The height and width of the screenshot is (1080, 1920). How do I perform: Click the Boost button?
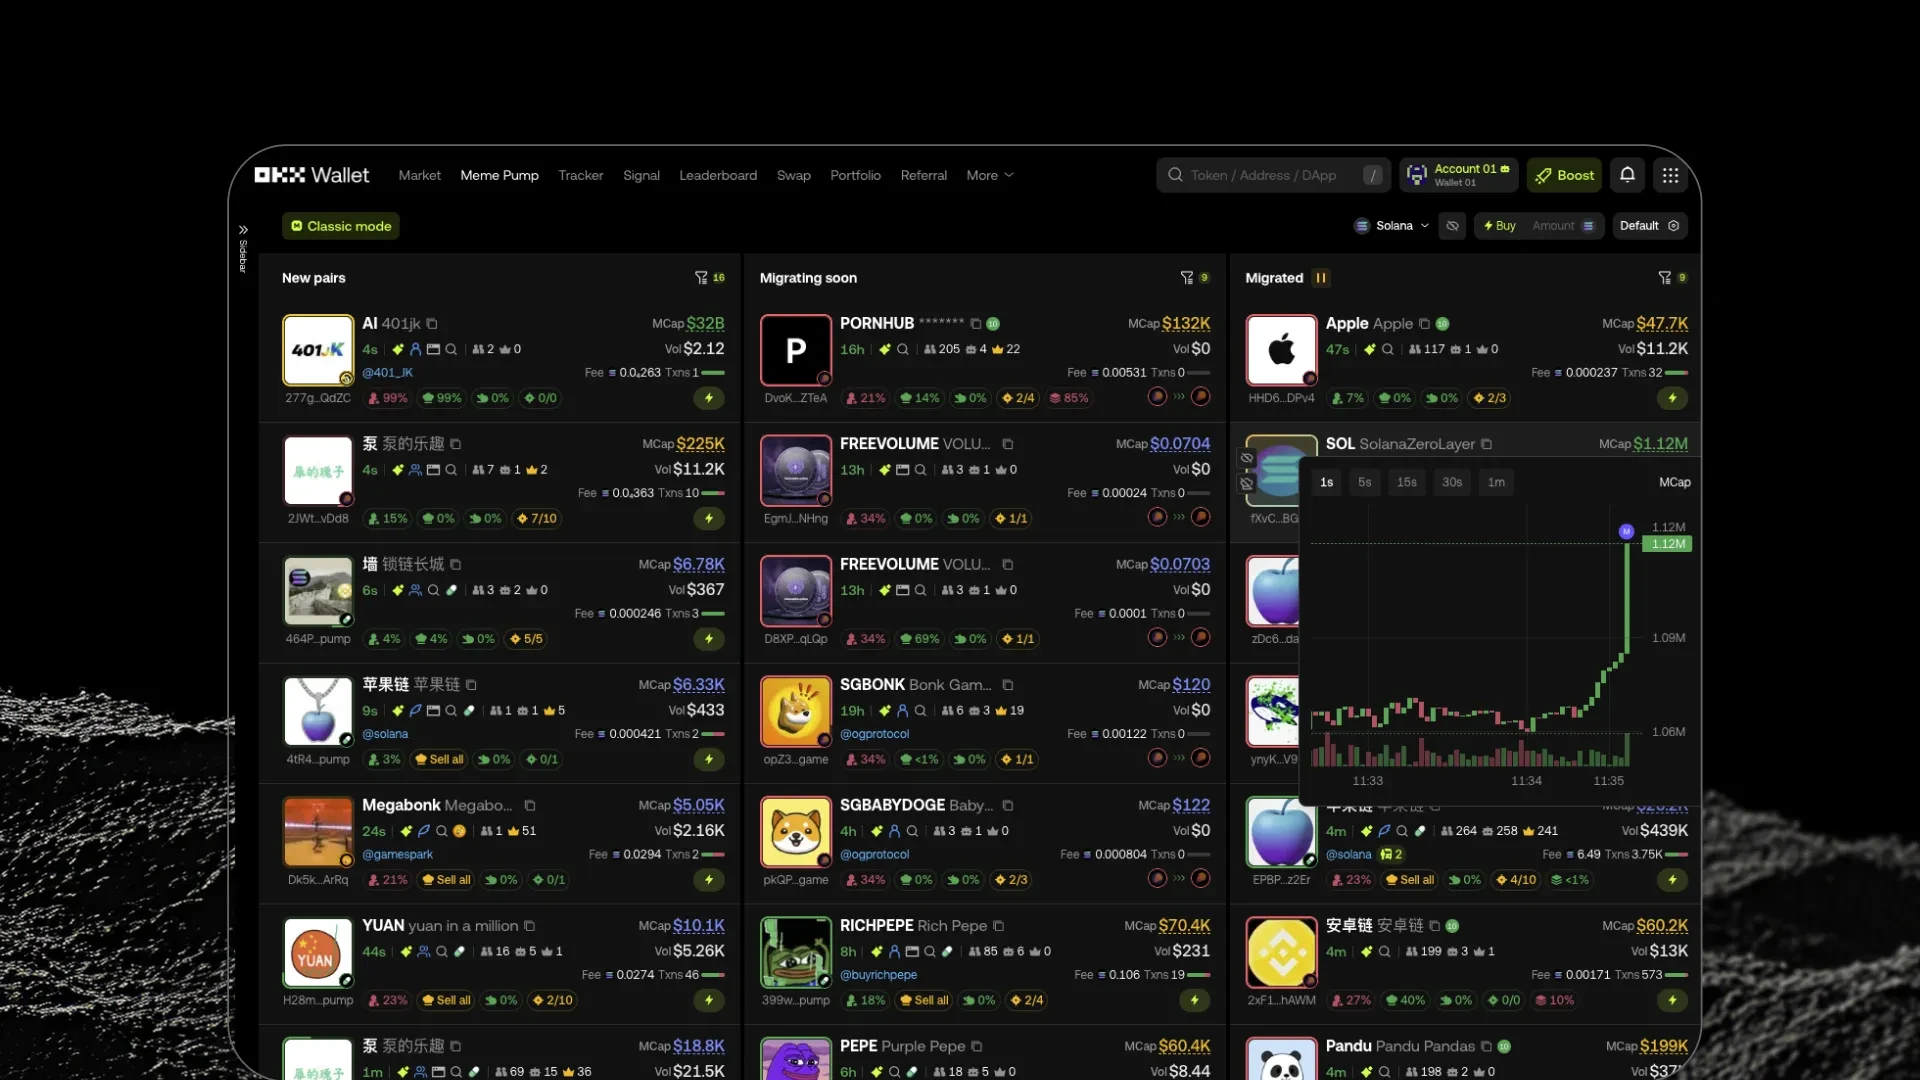click(x=1564, y=175)
